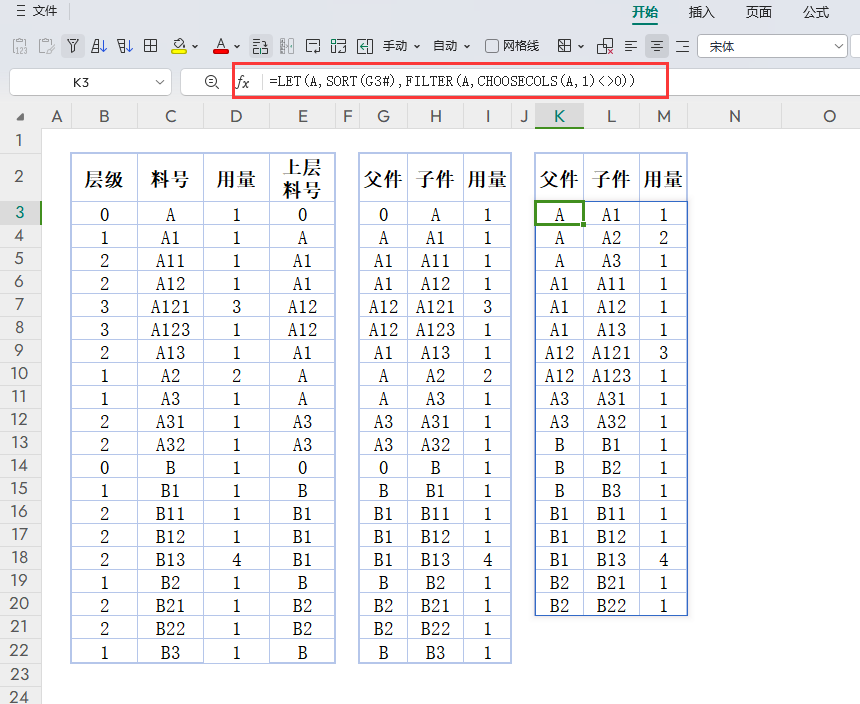Align text left
860x704 pixels.
[631, 46]
